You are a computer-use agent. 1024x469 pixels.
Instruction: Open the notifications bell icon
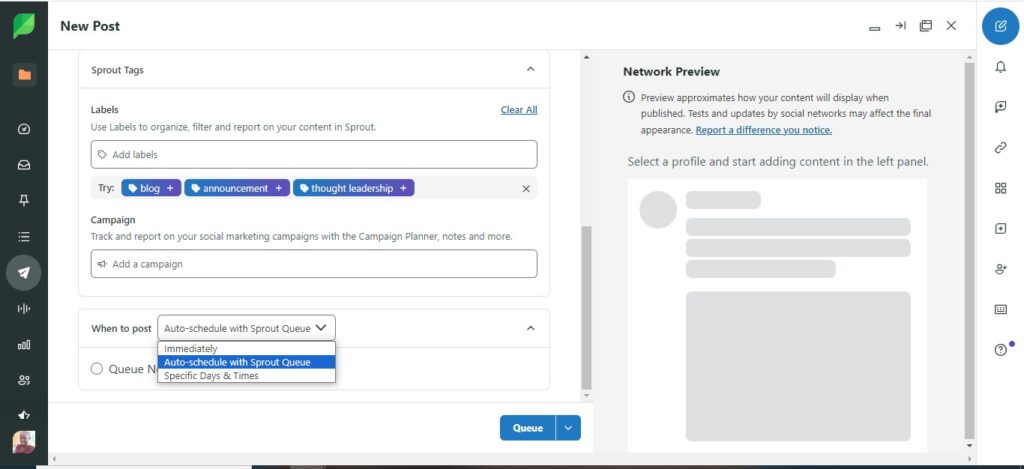1000,67
